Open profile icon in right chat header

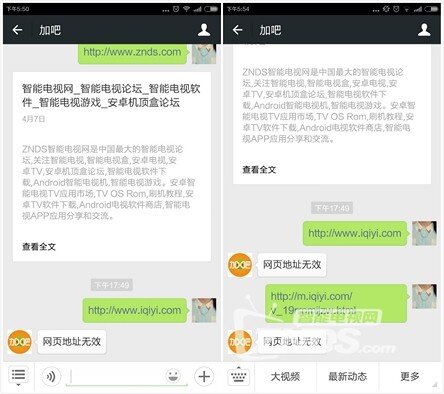click(424, 30)
